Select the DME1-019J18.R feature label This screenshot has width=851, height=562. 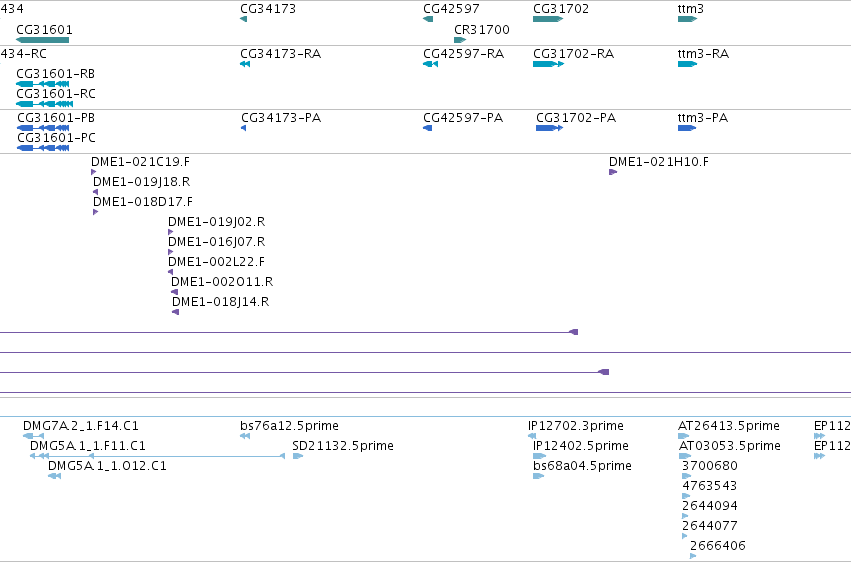click(142, 182)
